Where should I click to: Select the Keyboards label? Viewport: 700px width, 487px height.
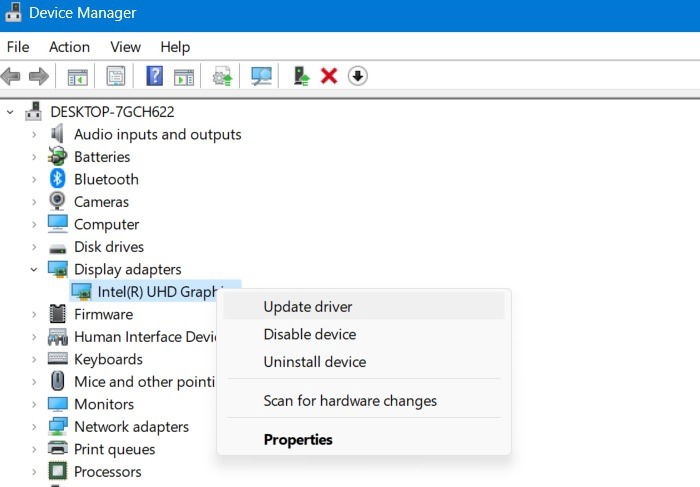tap(108, 359)
